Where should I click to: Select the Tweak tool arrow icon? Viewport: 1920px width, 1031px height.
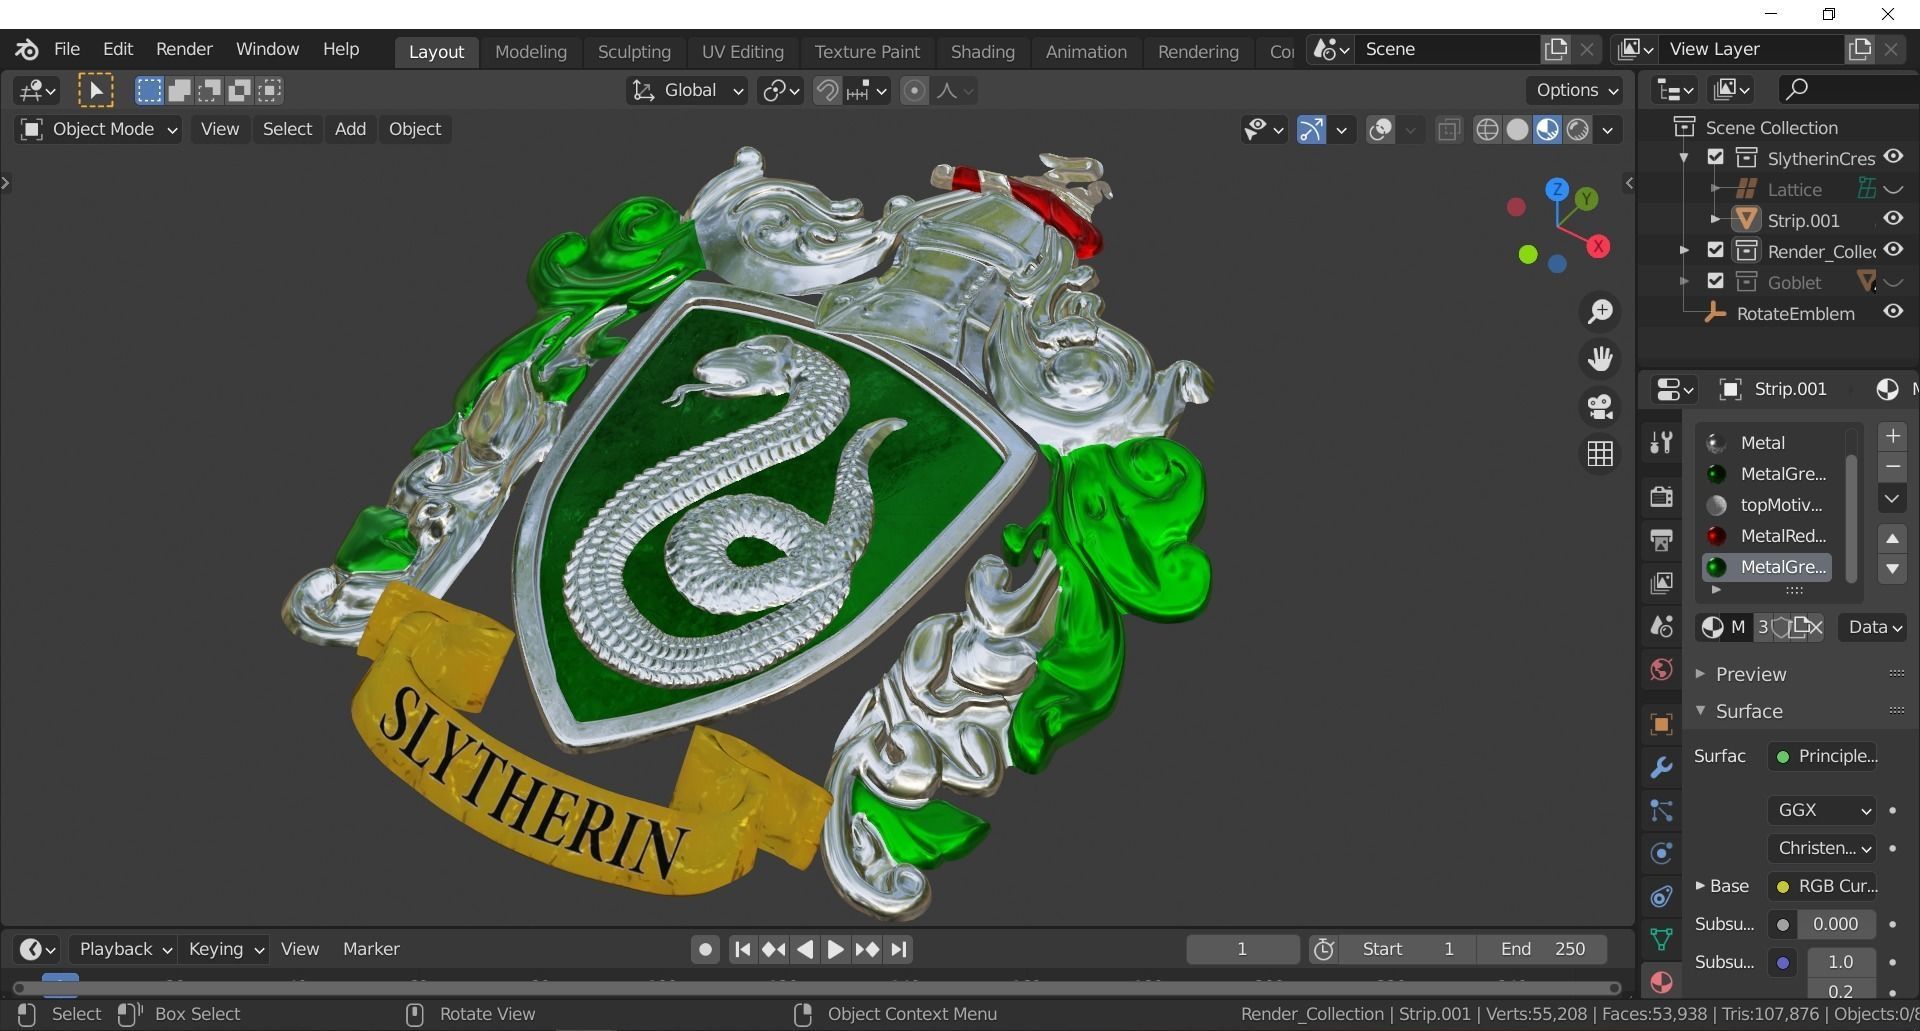click(x=96, y=91)
